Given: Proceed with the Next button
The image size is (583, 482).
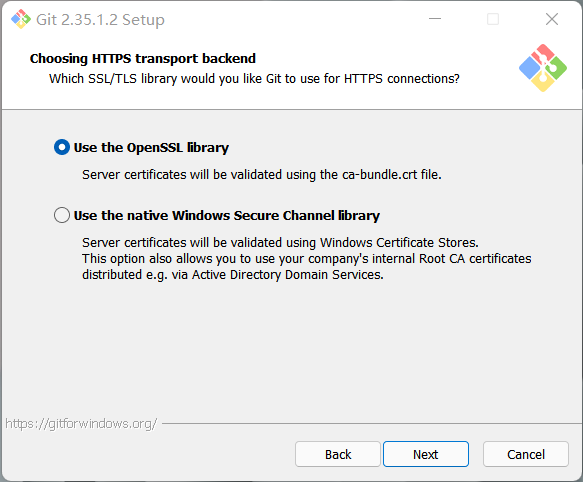Looking at the screenshot, I should tap(426, 454).
